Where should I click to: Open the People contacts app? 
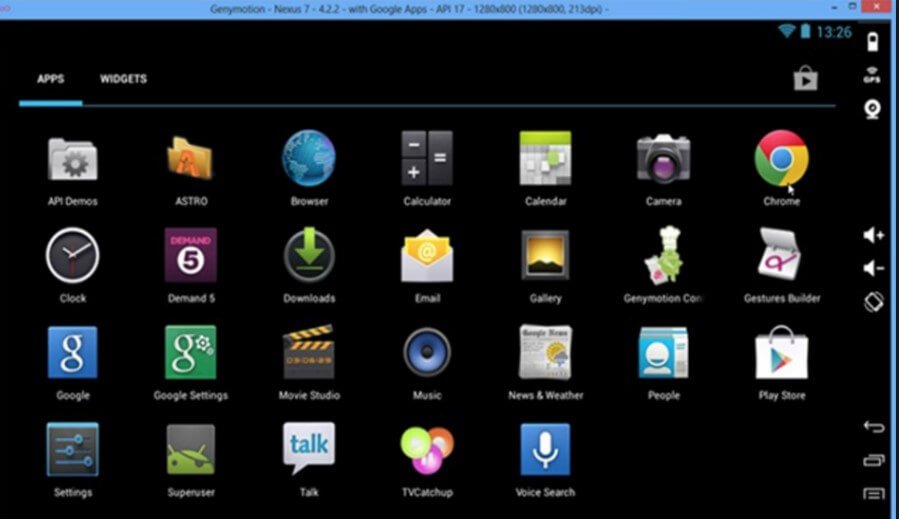coord(663,353)
